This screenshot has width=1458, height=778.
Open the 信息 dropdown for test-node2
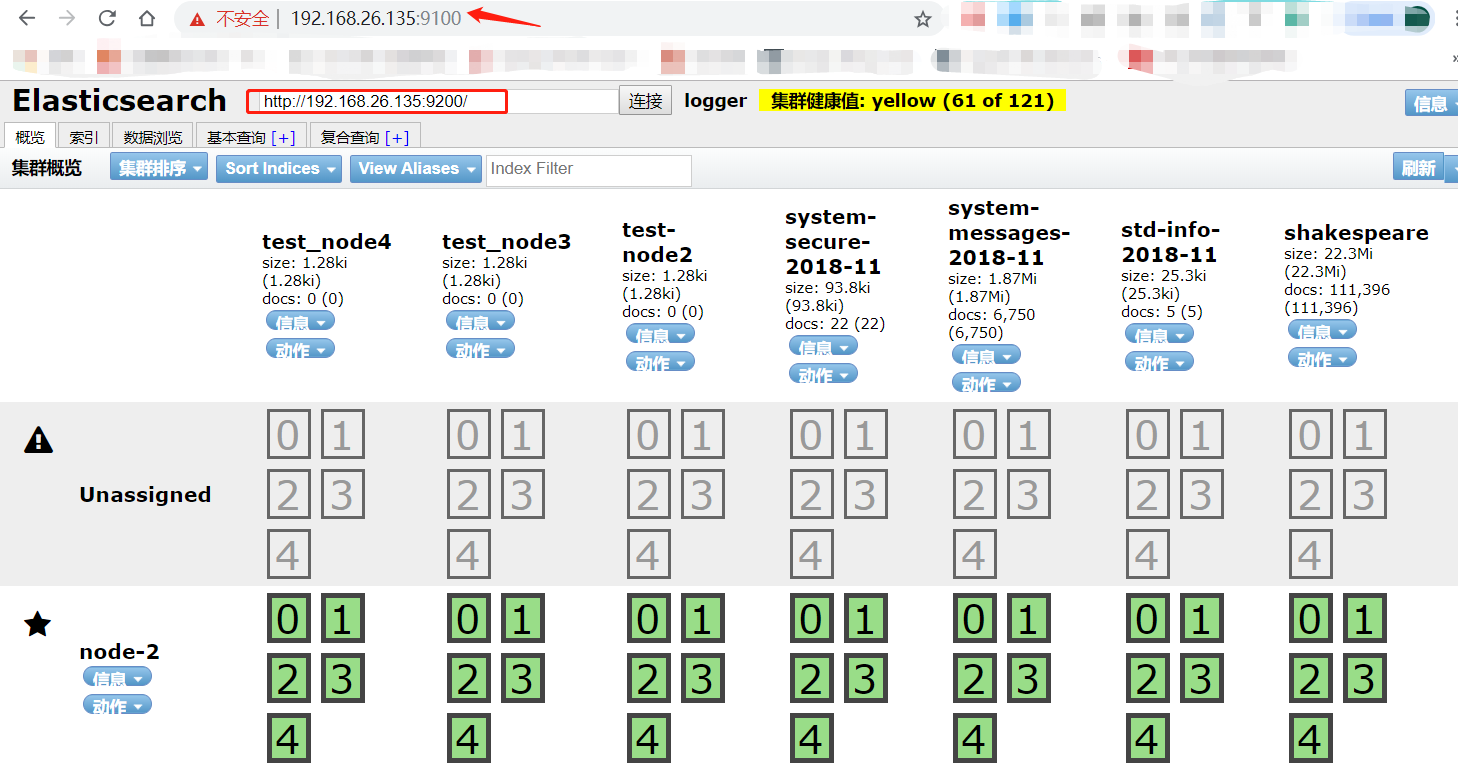pyautogui.click(x=660, y=334)
